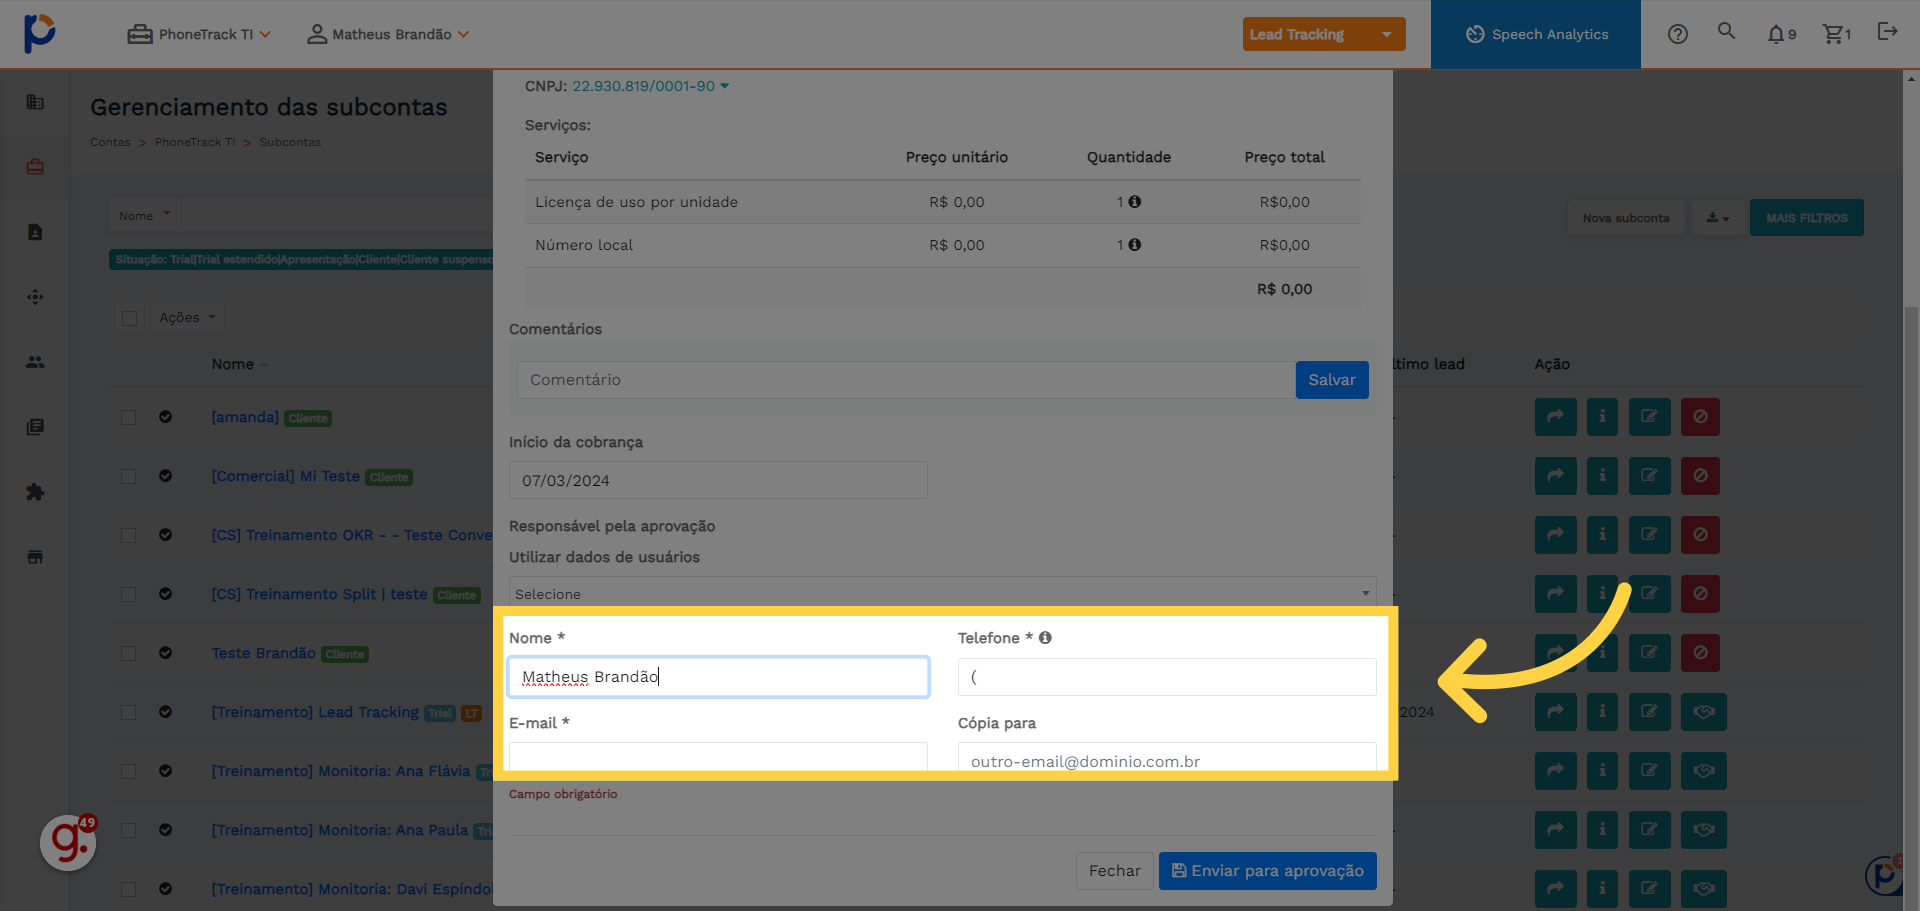Image resolution: width=1920 pixels, height=911 pixels.
Task: Open the g. chat widget with 49 badge
Action: pyautogui.click(x=68, y=842)
